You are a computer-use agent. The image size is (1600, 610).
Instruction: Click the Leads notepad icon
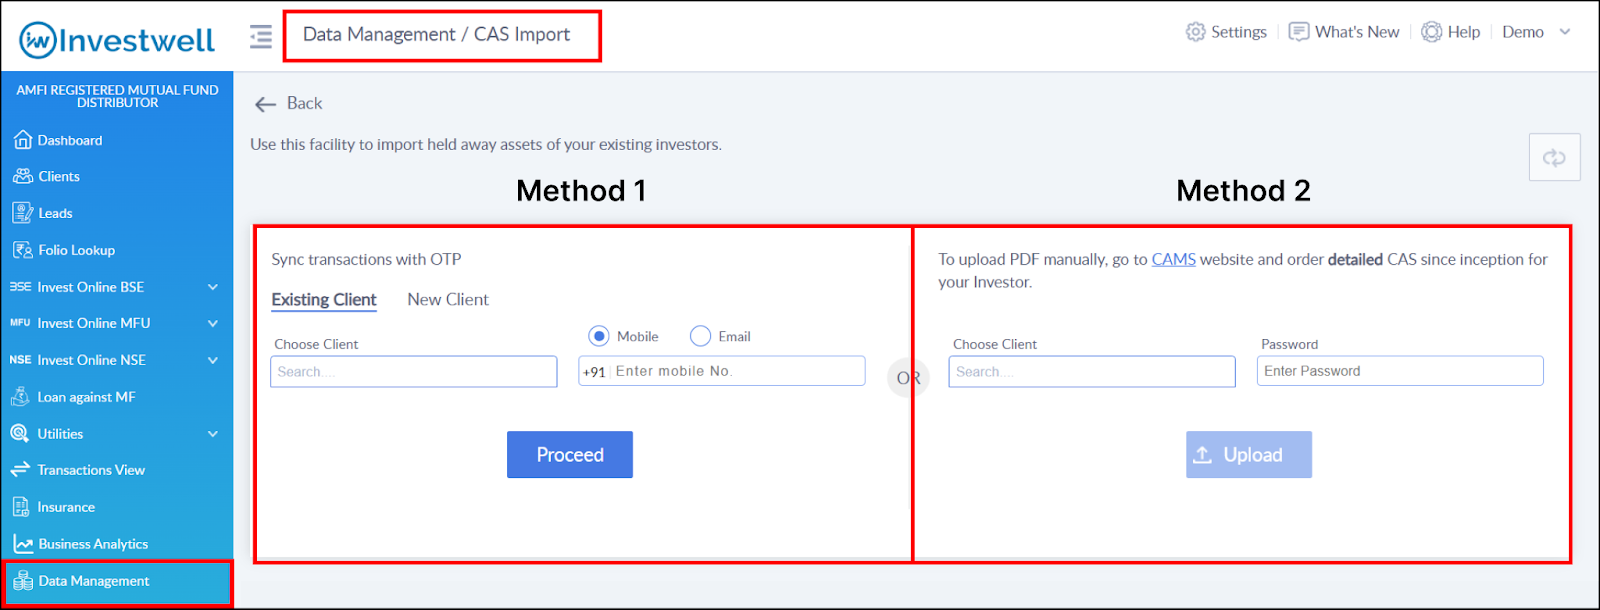coord(23,213)
